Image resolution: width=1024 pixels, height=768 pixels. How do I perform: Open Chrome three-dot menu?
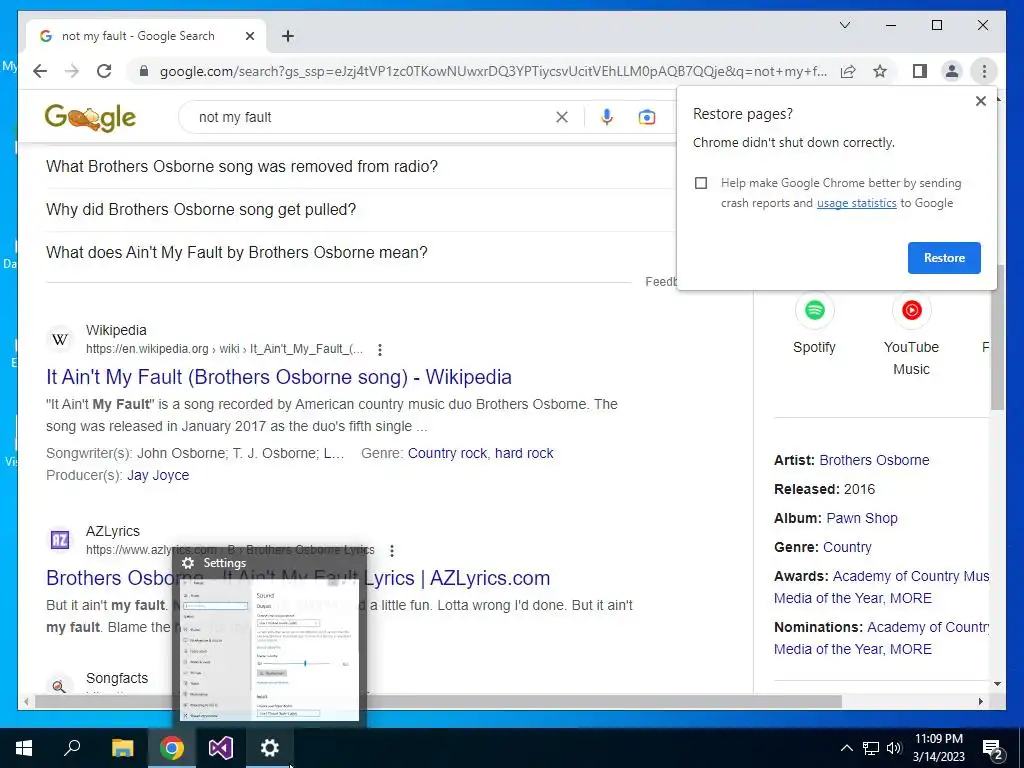coord(984,71)
